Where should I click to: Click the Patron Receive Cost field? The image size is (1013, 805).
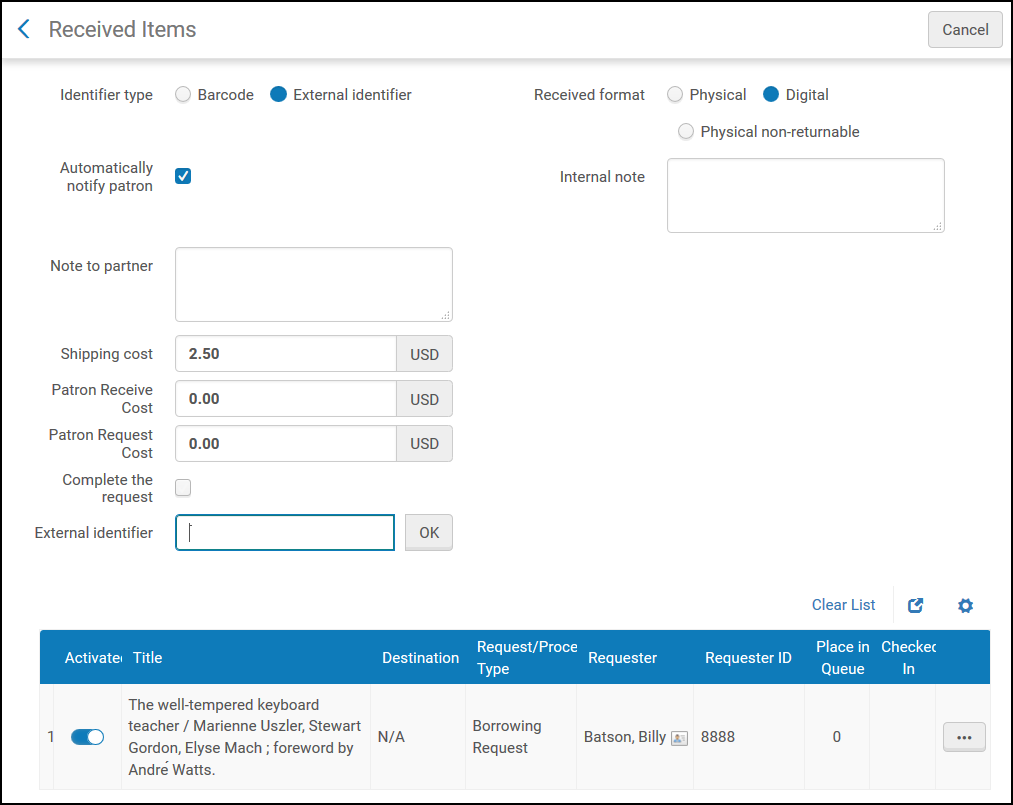click(x=286, y=399)
